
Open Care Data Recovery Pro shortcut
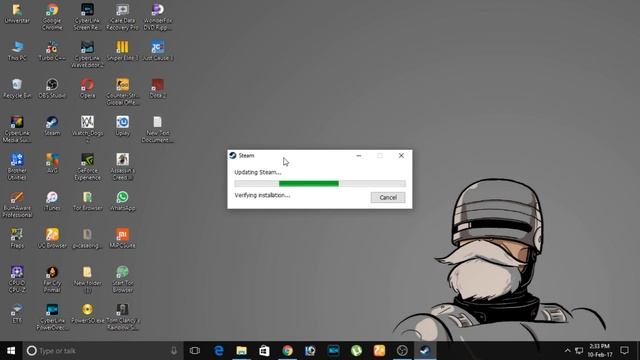[x=122, y=16]
